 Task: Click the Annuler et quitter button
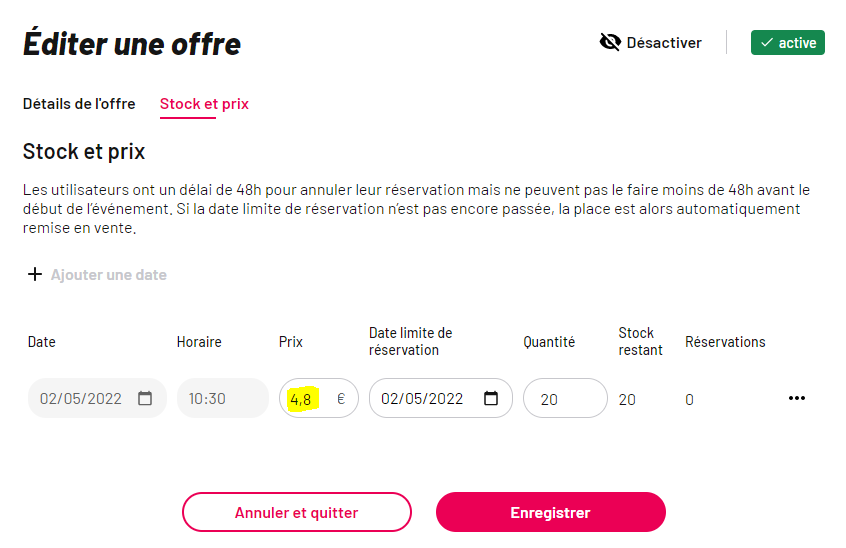(297, 512)
